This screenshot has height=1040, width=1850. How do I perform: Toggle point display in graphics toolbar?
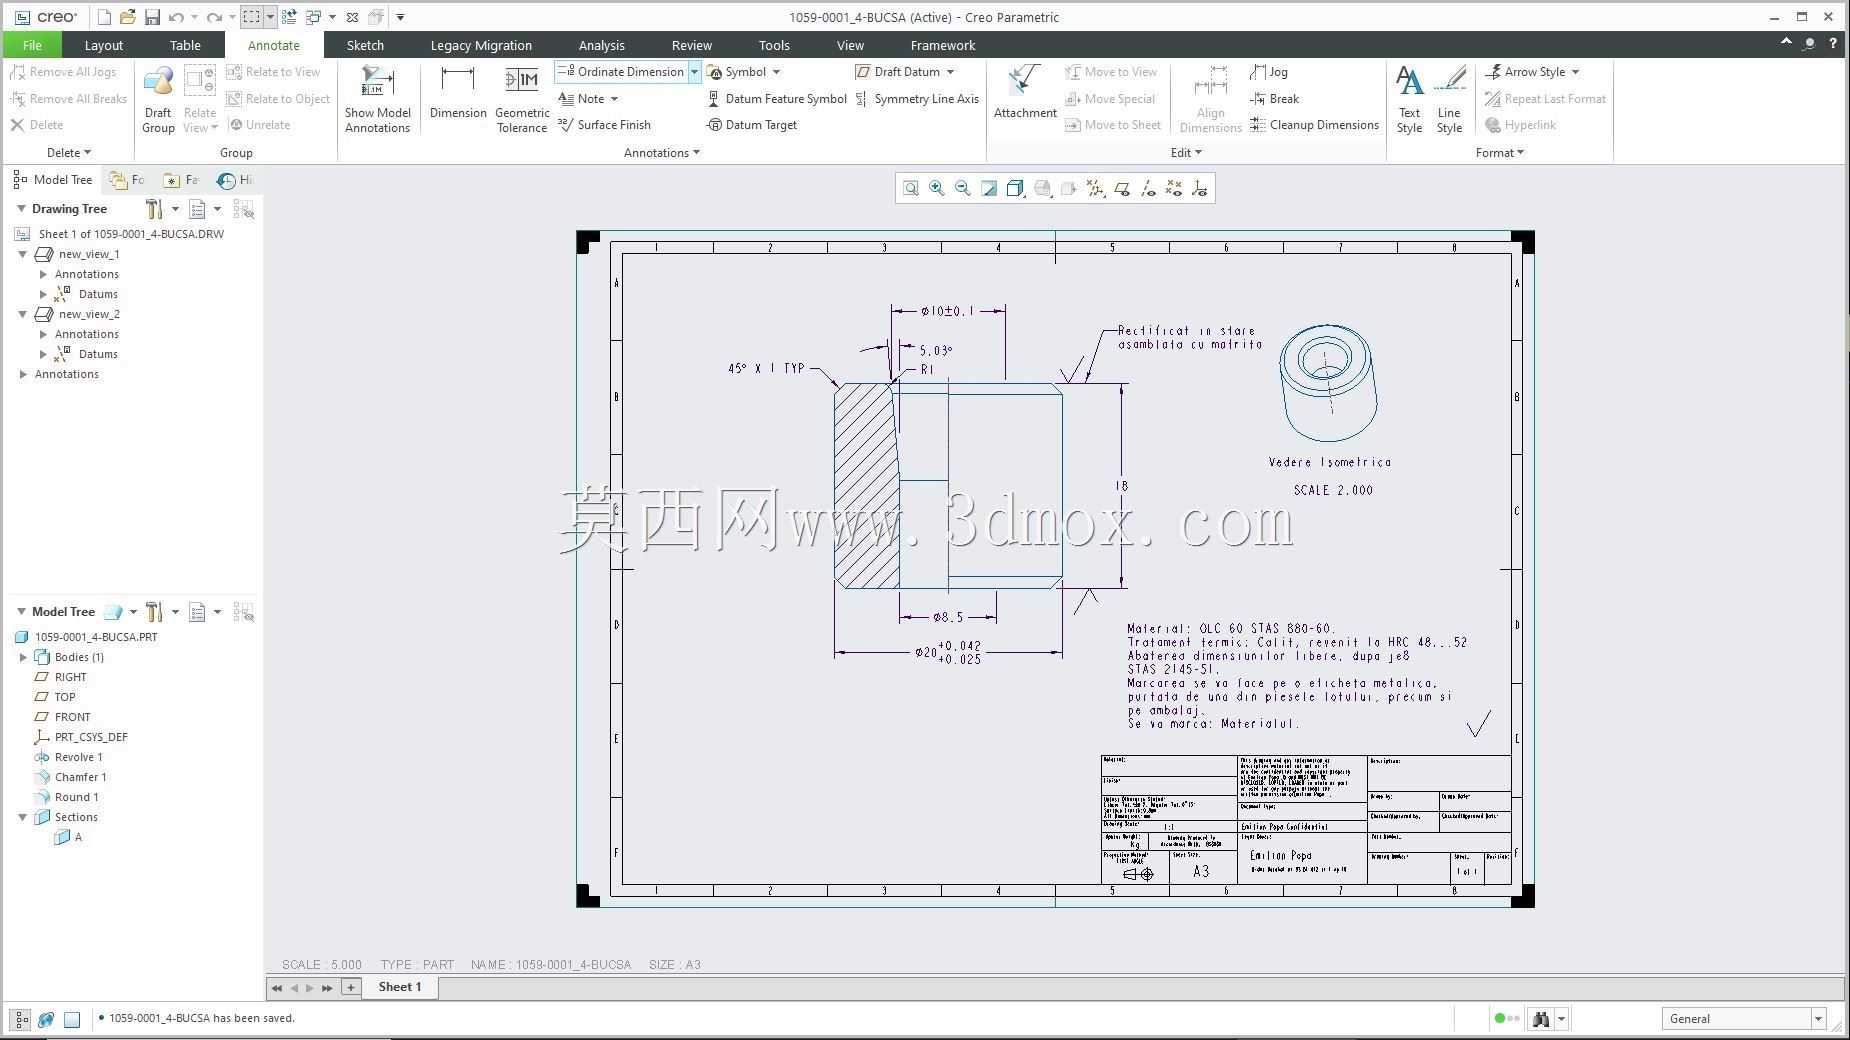pos(1174,188)
